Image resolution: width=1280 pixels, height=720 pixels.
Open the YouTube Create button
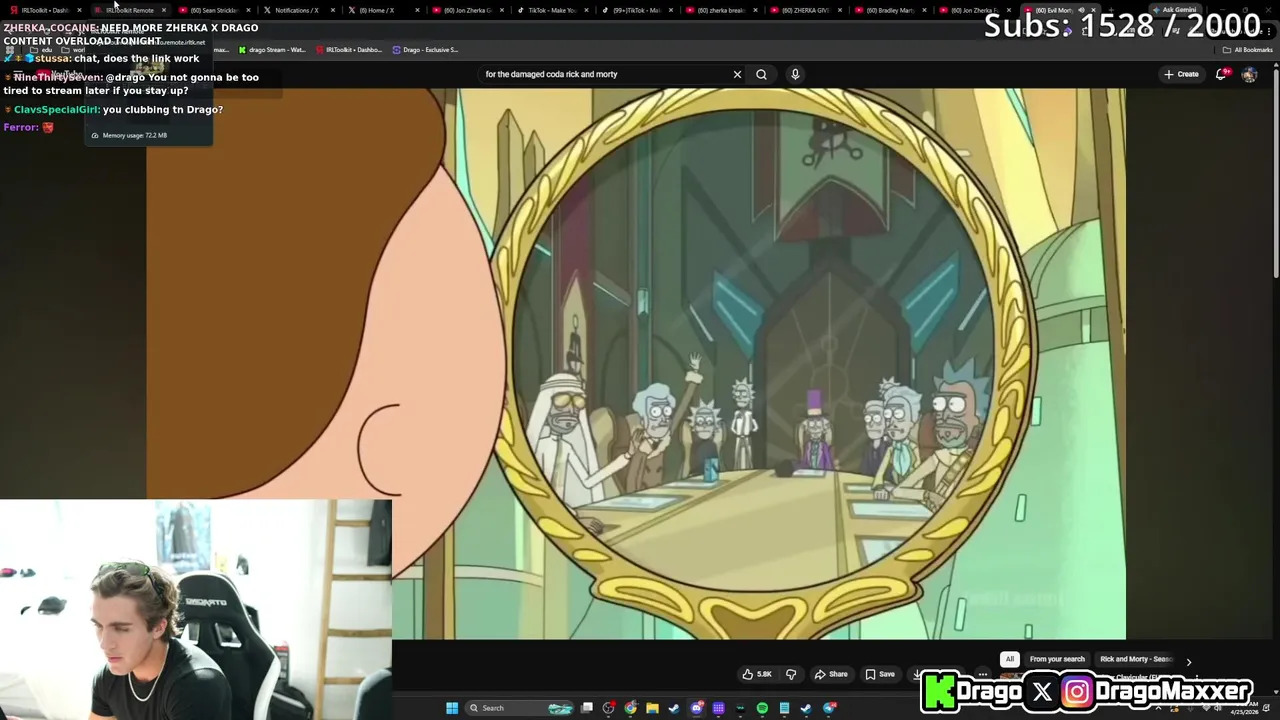[x=1181, y=74]
